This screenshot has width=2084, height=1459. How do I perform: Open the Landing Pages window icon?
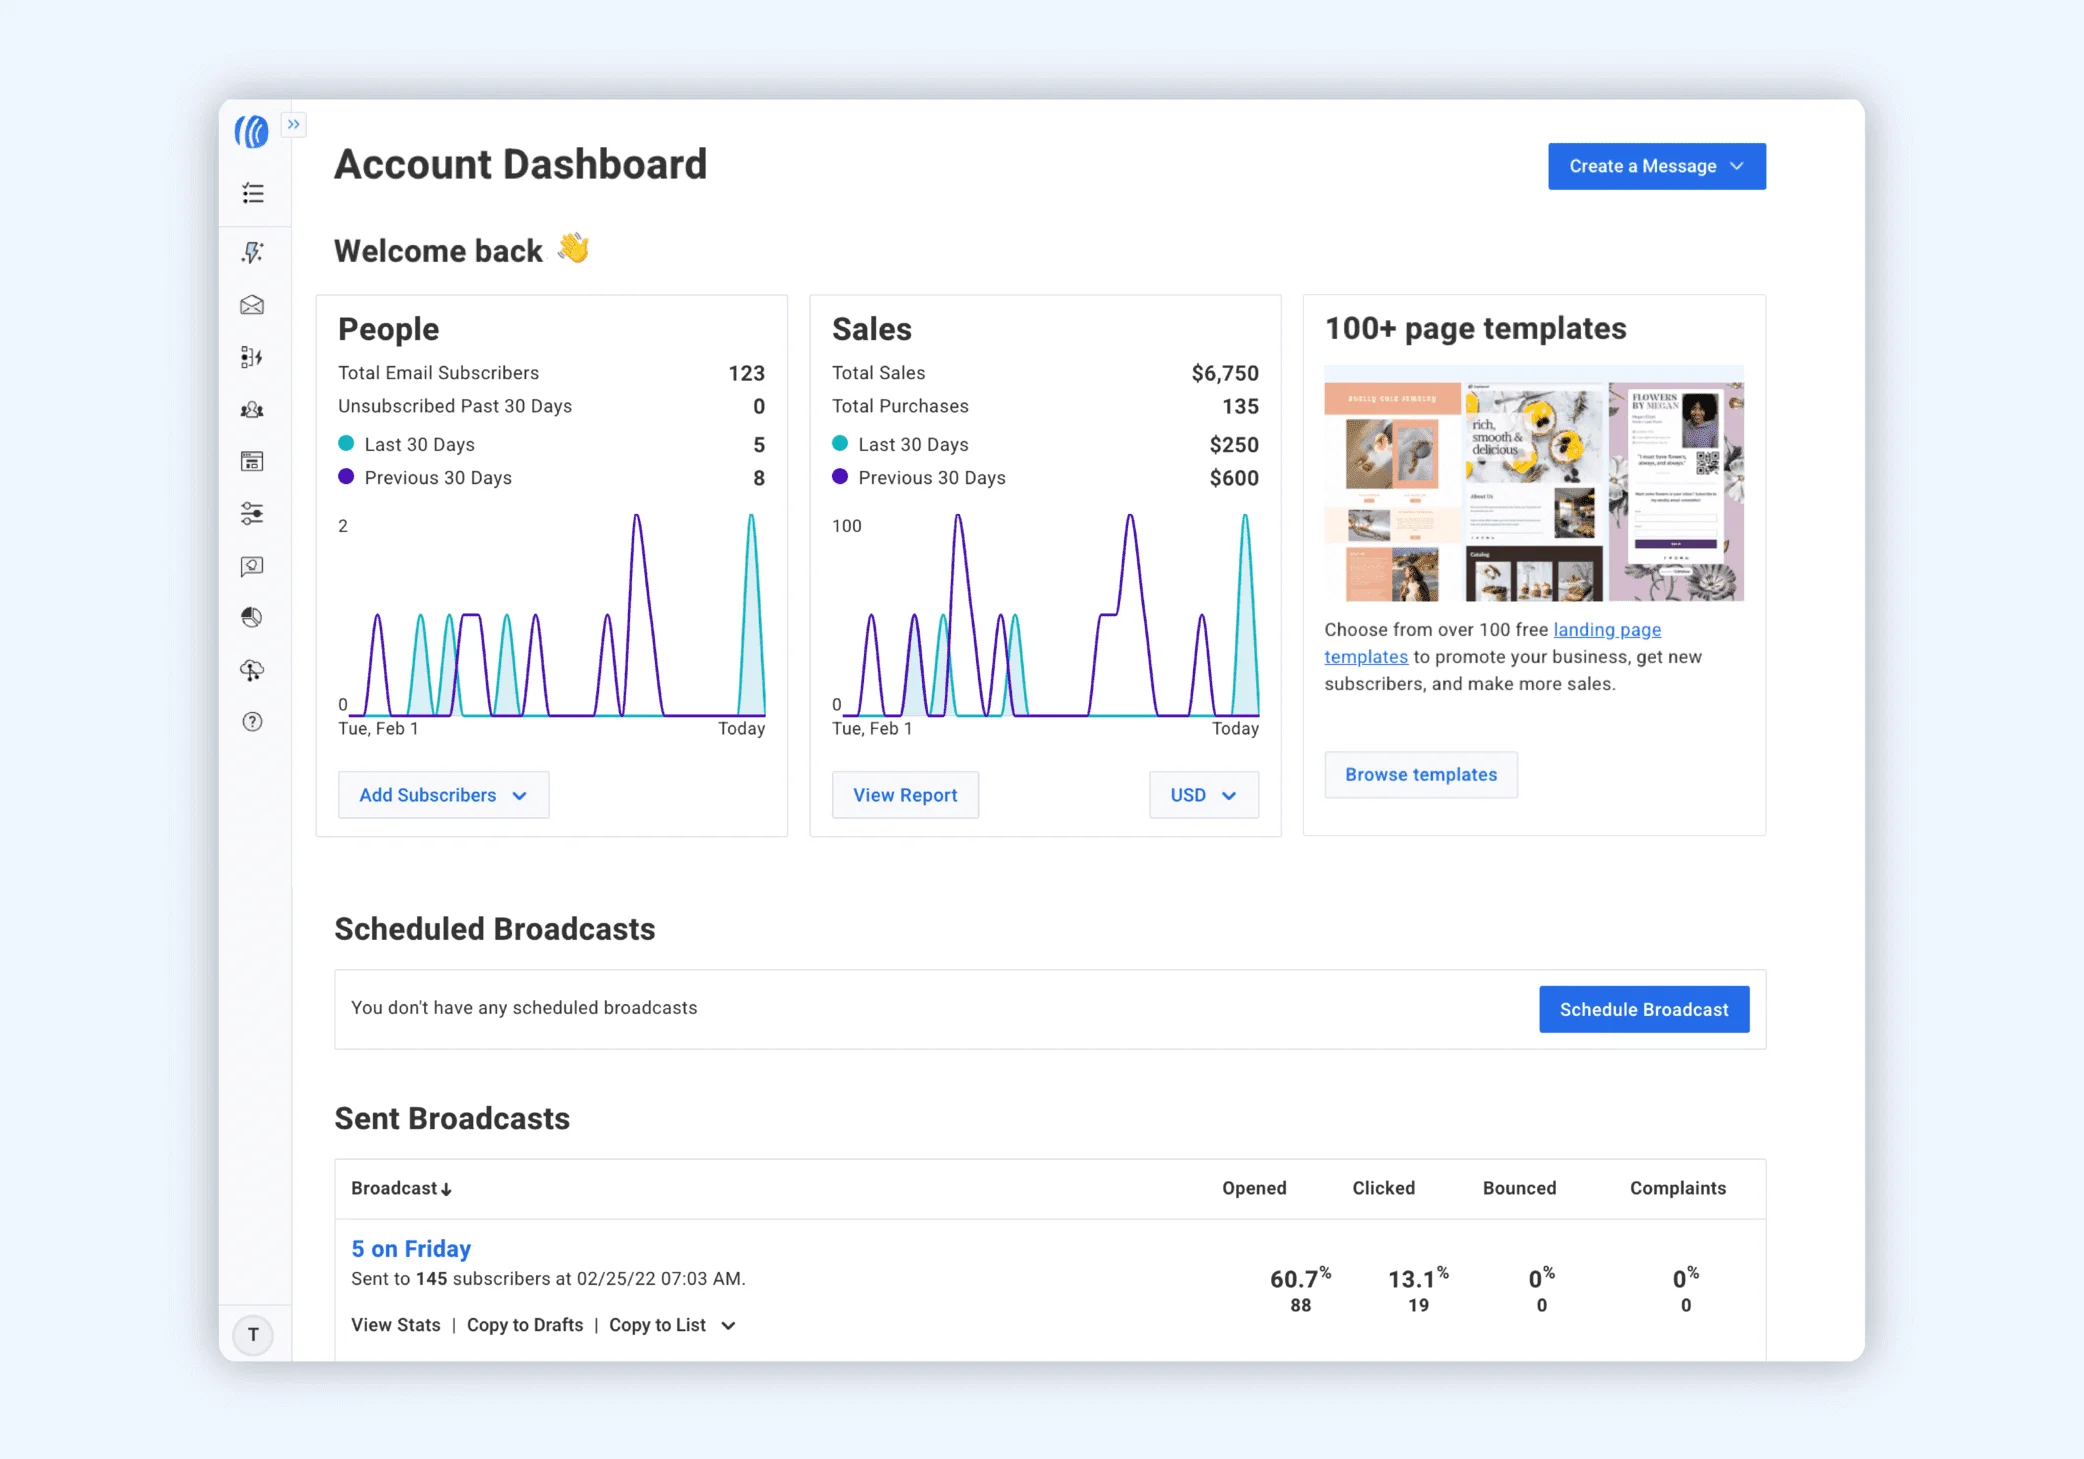pos(252,461)
